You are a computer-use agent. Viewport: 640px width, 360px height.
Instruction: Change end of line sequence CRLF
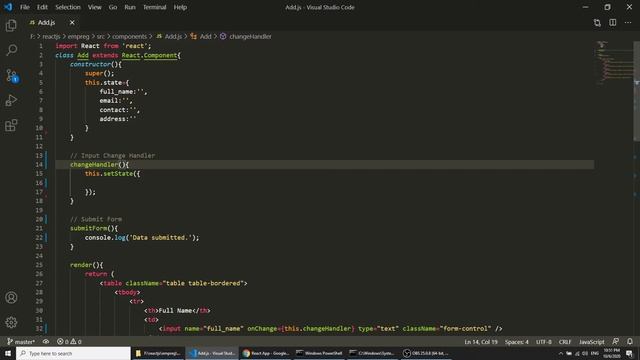(x=565, y=342)
